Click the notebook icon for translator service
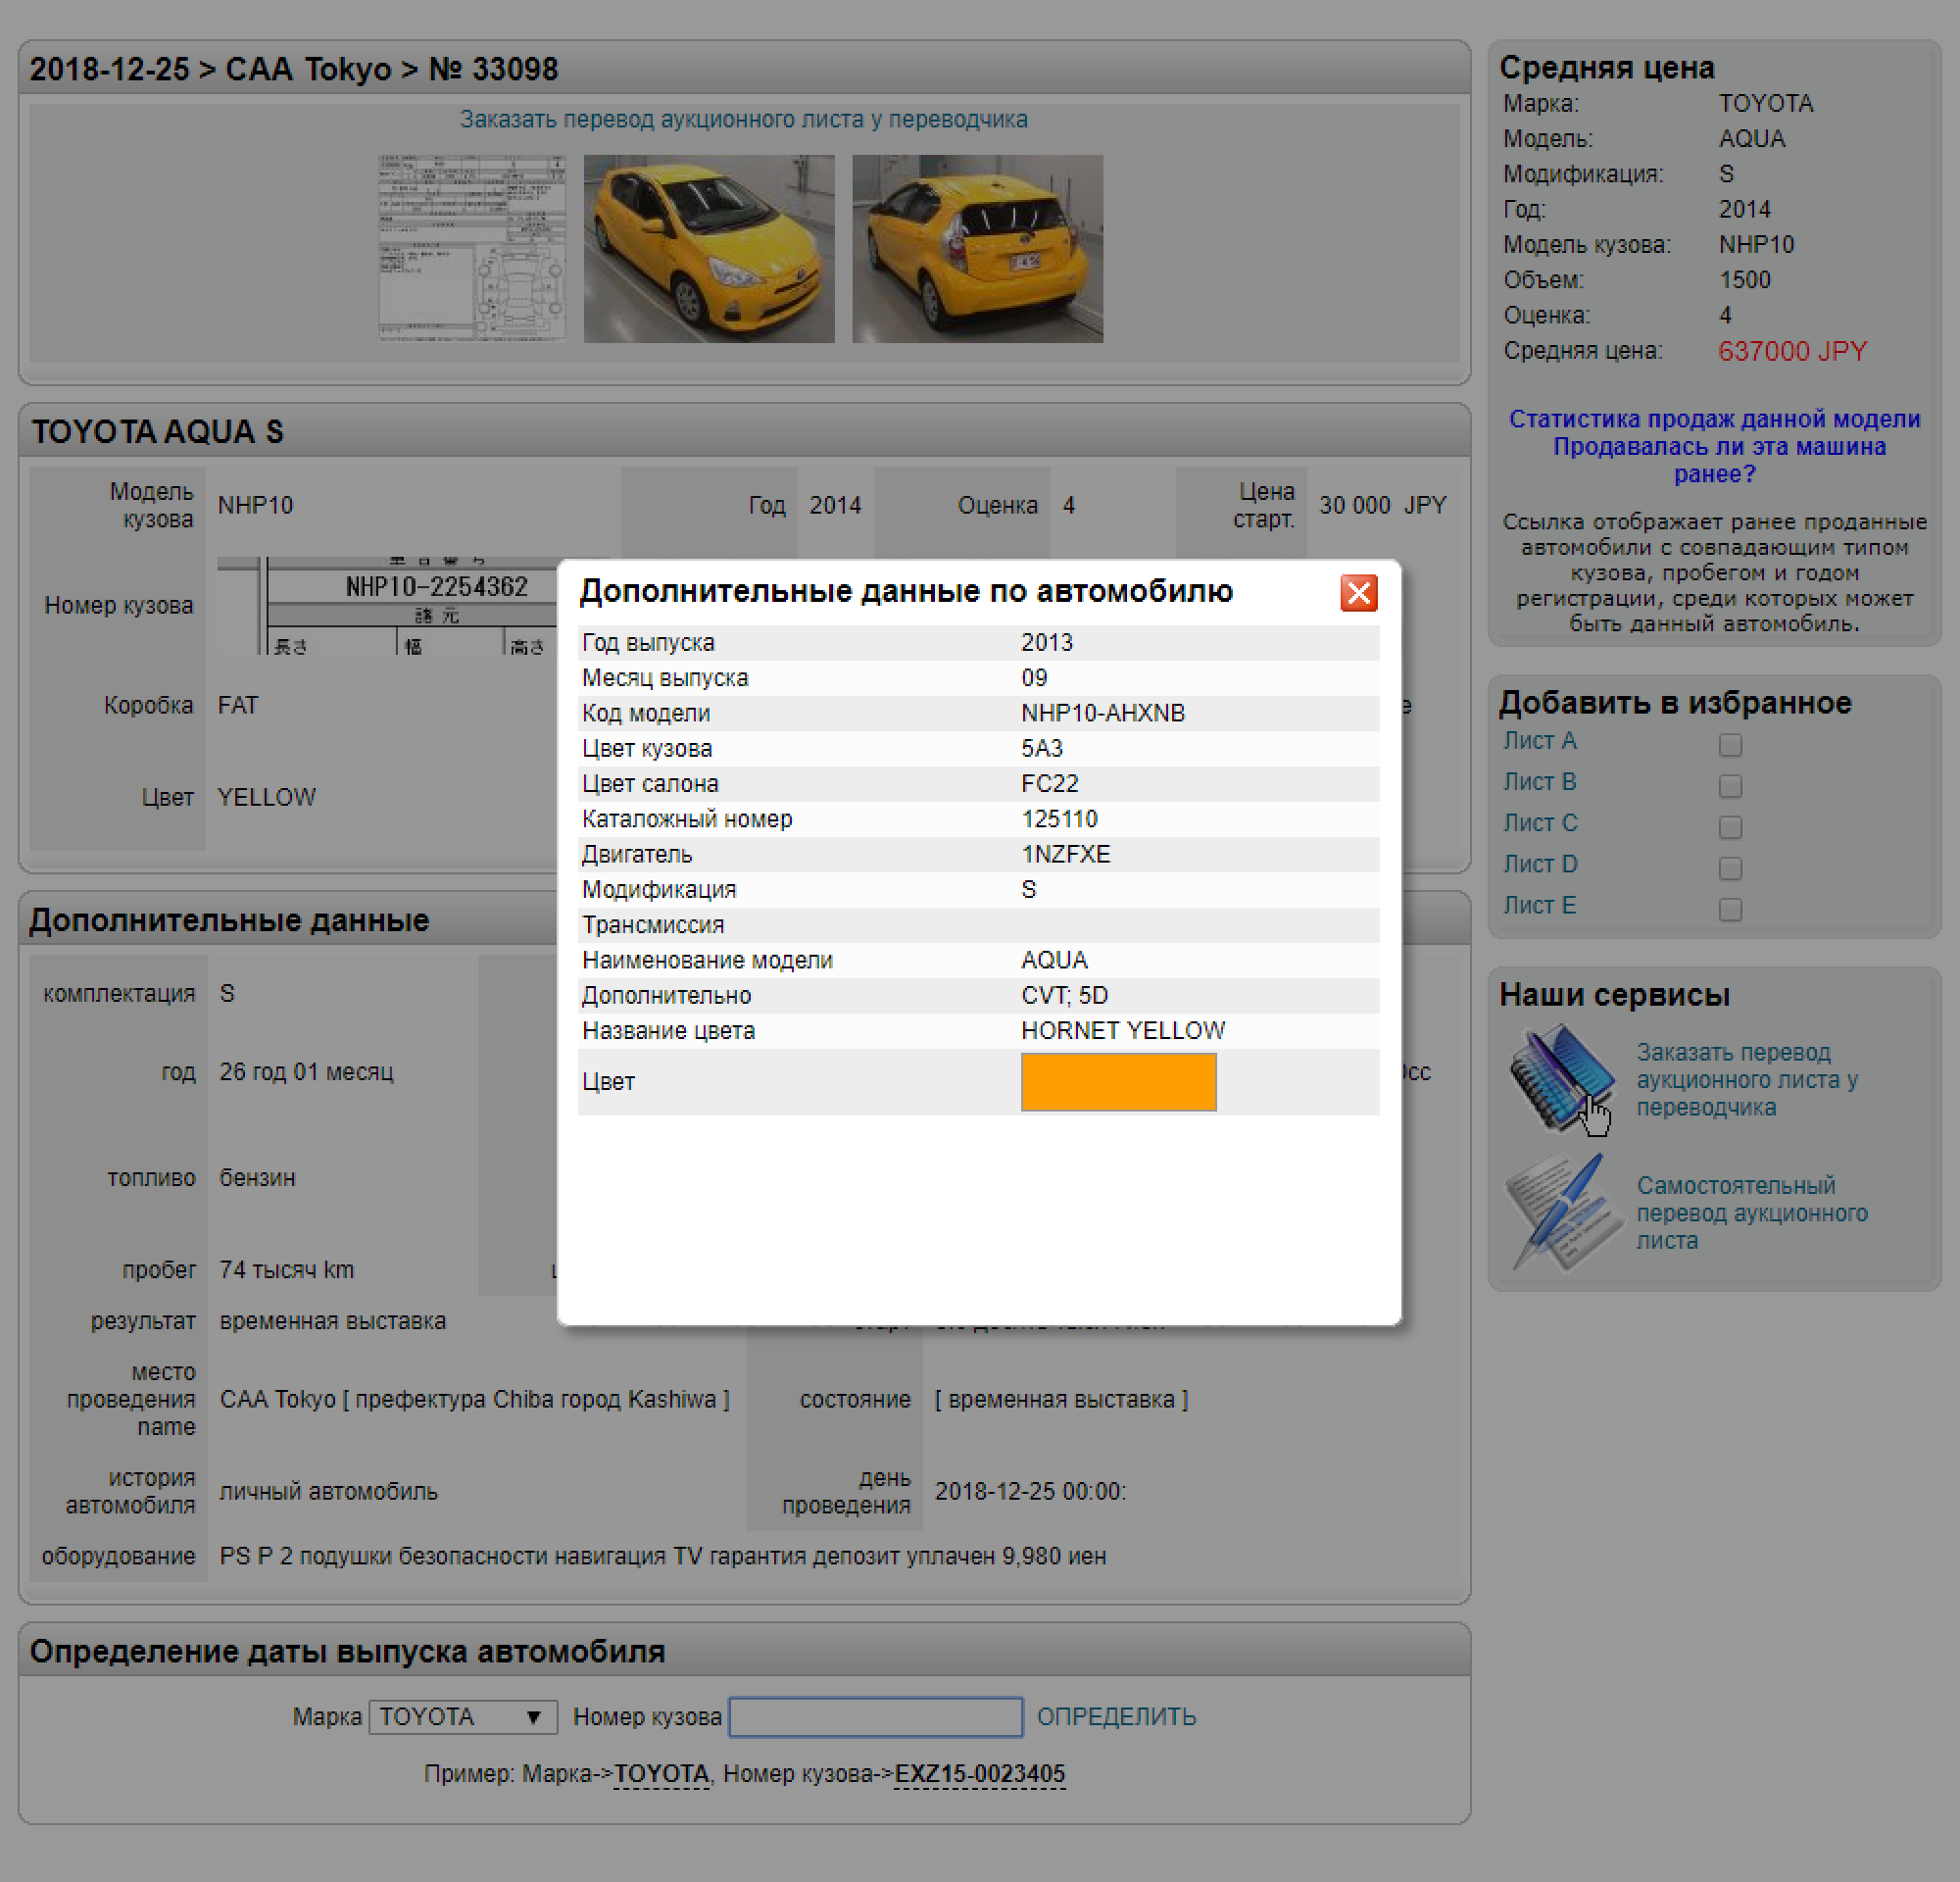This screenshot has height=1882, width=1960. 1561,1079
